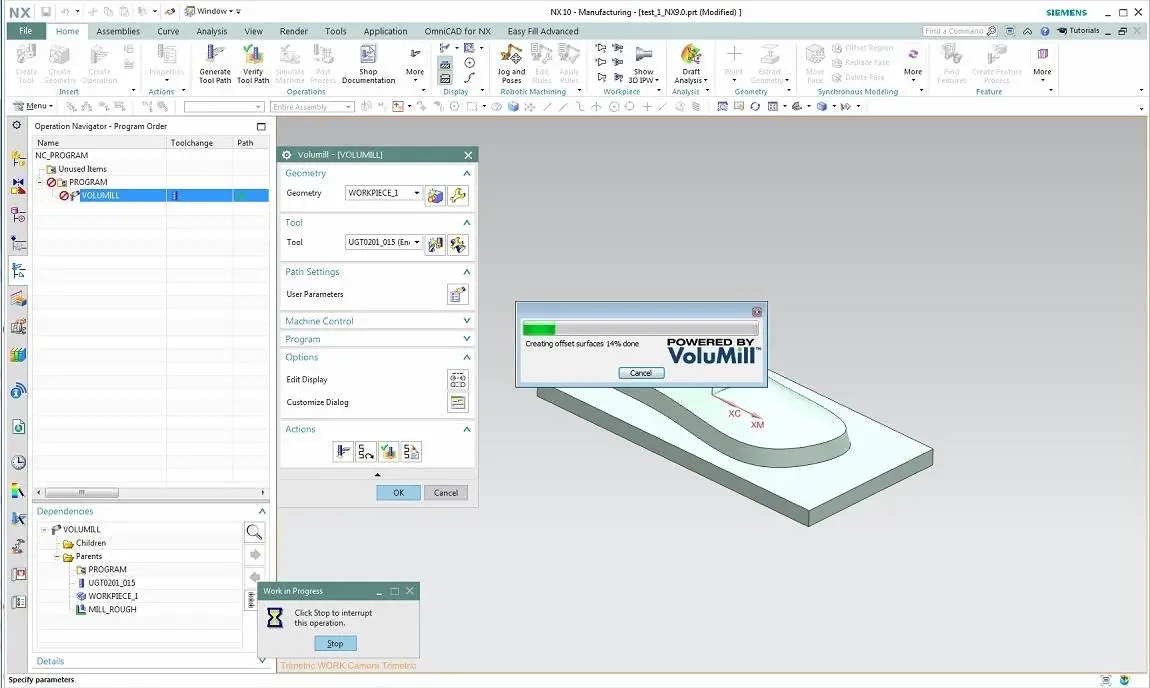
Task: Click the Verify icon under Actions
Action: 389,452
